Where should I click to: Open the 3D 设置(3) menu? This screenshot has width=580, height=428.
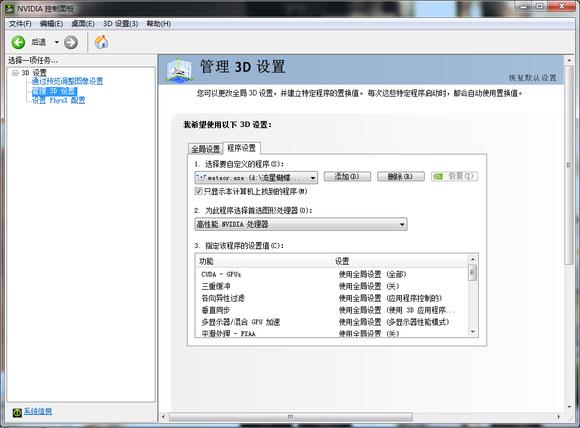click(121, 24)
